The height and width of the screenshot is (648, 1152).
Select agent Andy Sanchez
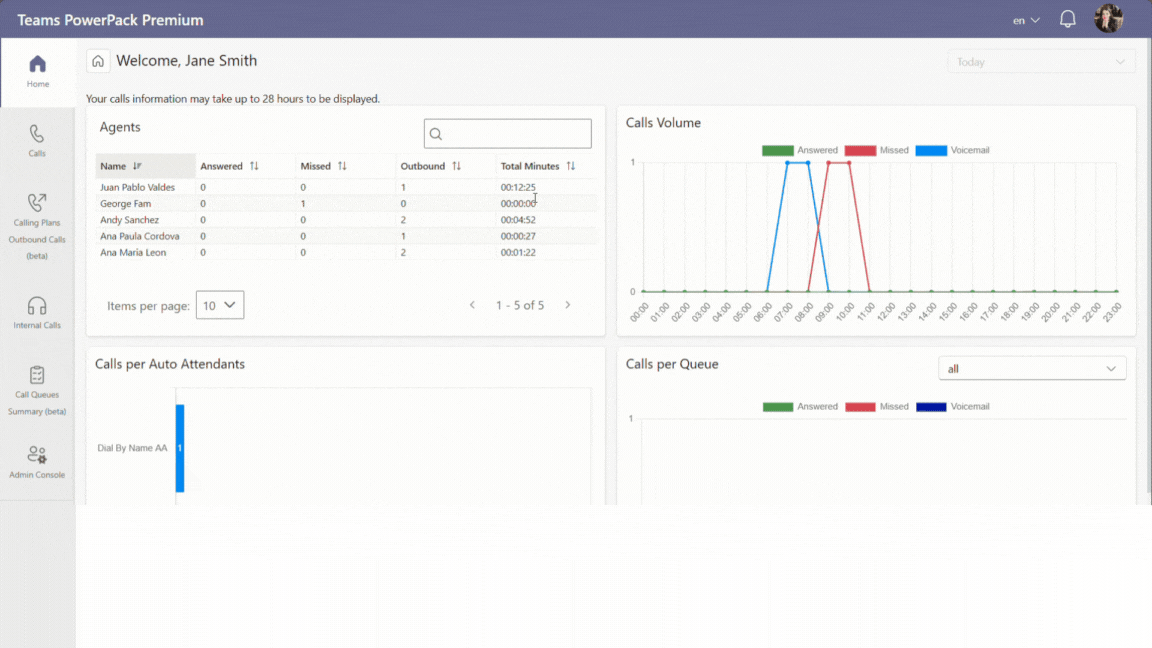coord(129,220)
